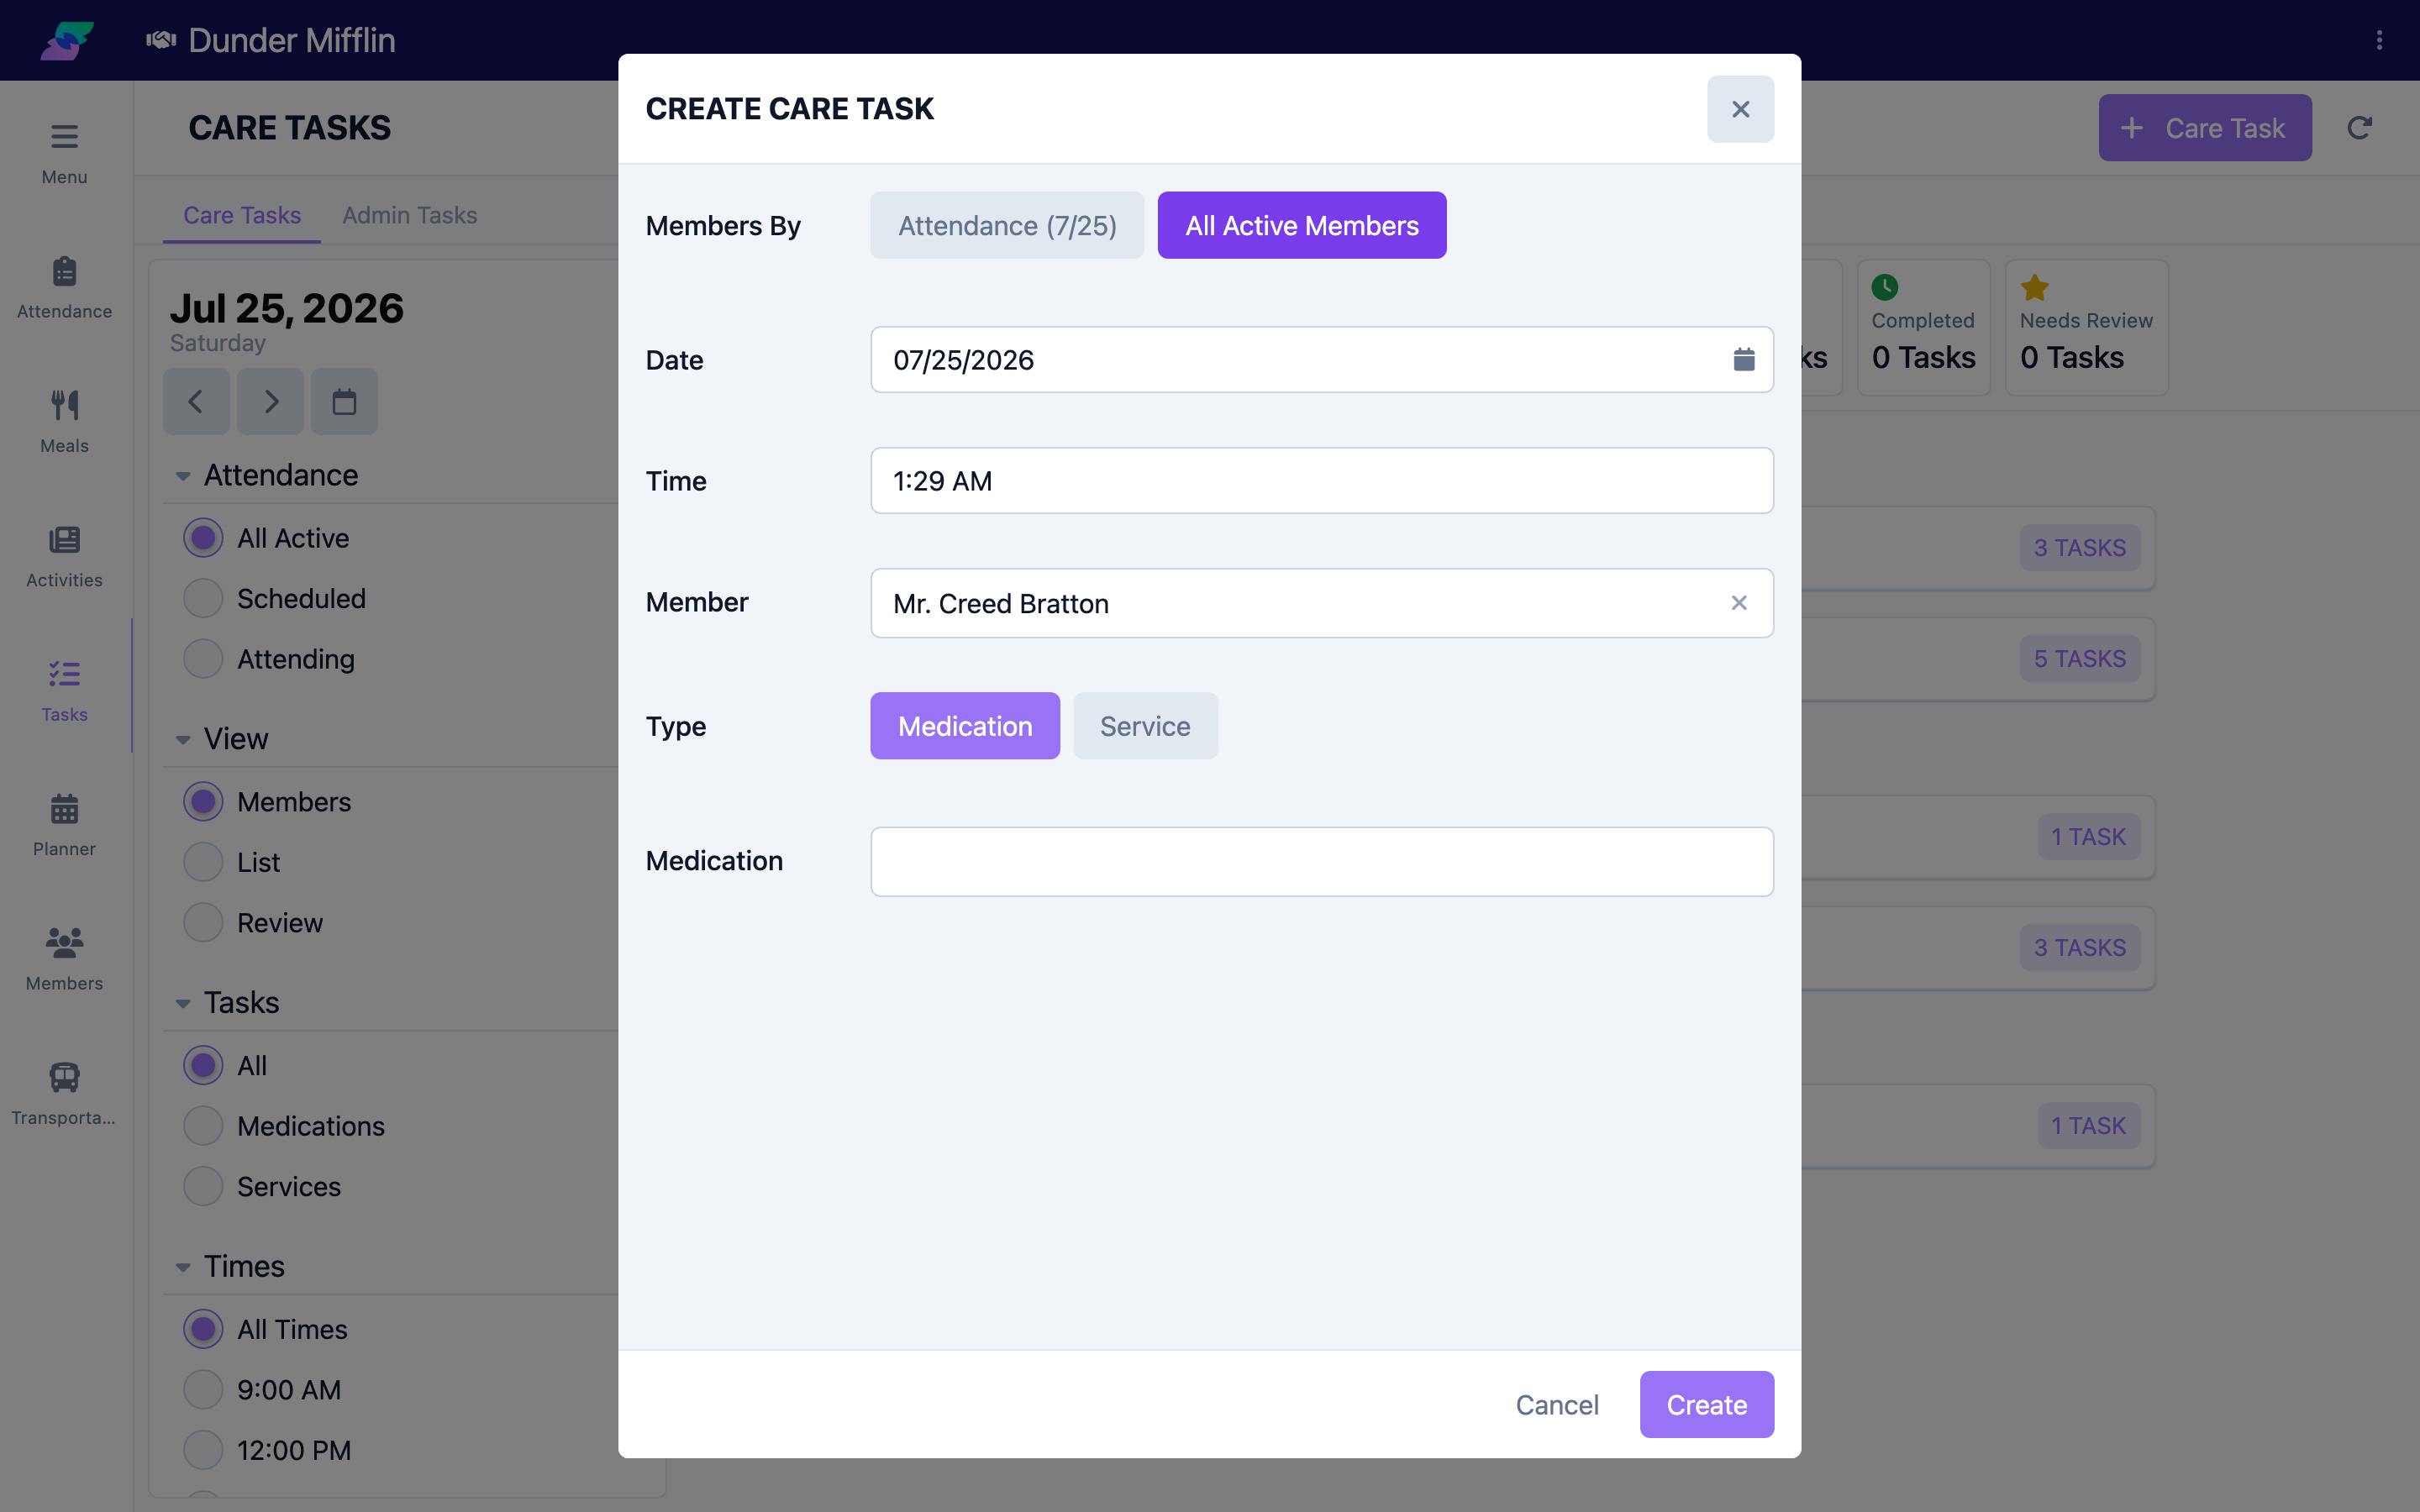Open the date picker calendar button

344,402
